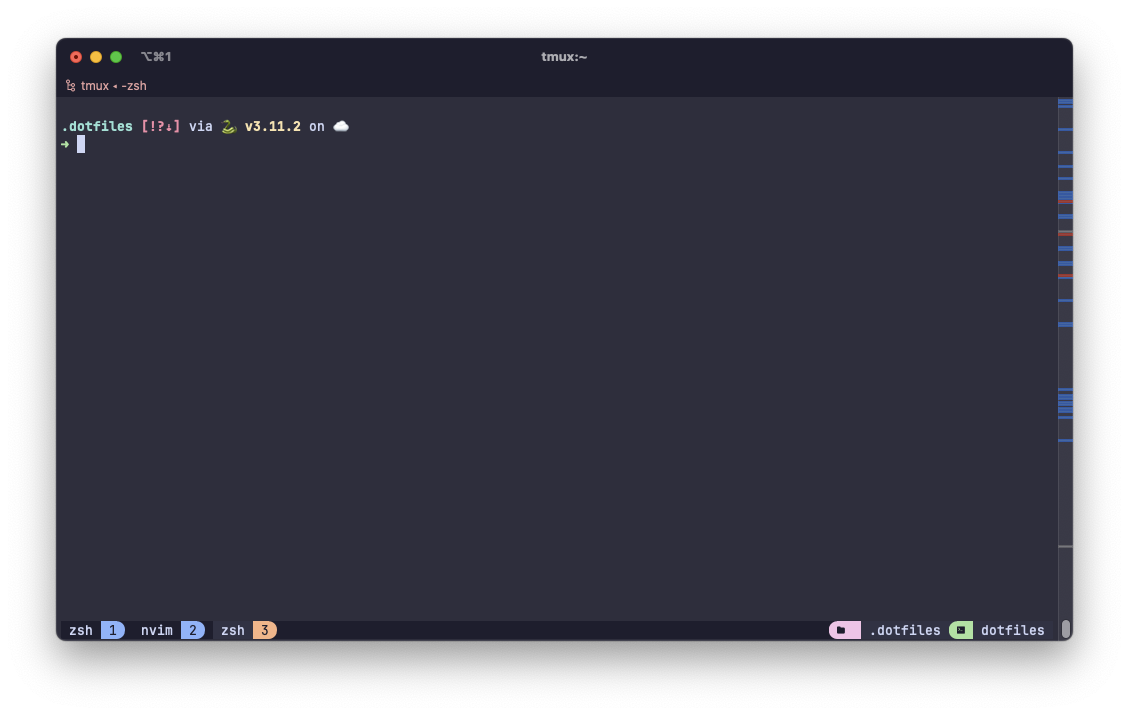Click the cloud icon at the end of the prompt
Viewport: 1129px width, 715px height.
pyautogui.click(x=340, y=126)
